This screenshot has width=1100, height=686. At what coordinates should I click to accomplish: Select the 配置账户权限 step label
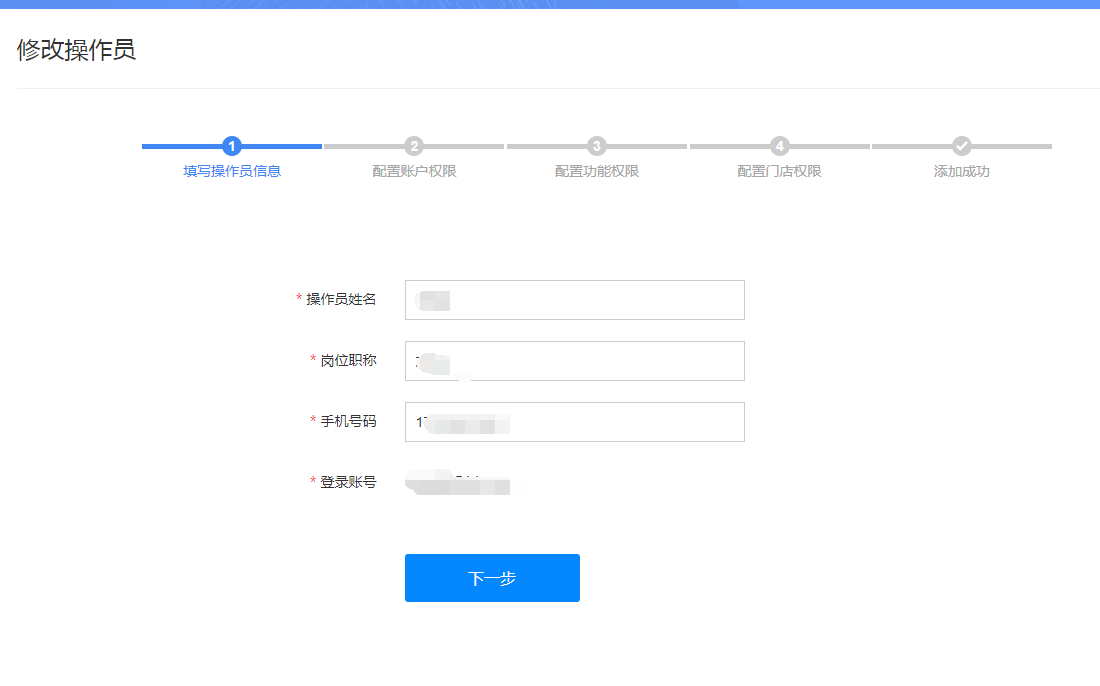414,171
